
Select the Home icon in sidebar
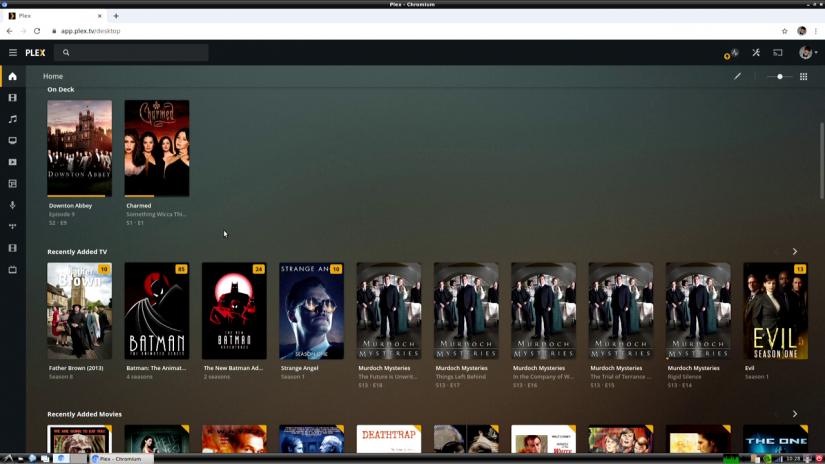[x=13, y=76]
